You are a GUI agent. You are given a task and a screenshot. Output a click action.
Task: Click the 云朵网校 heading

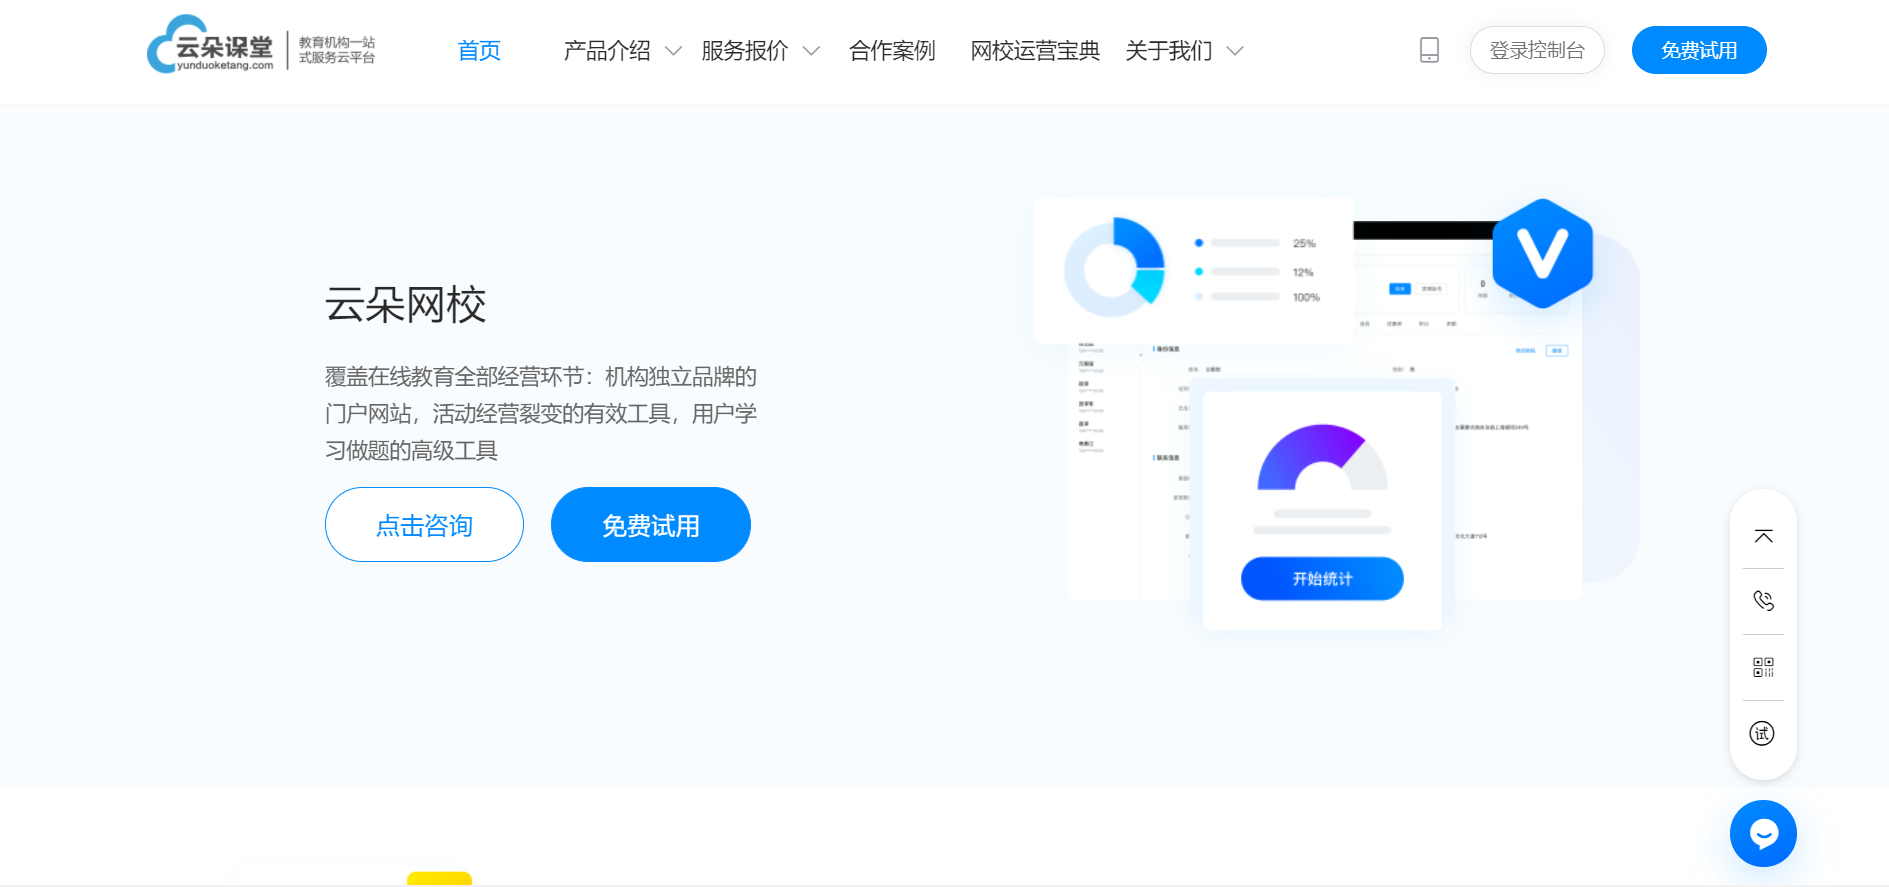pos(405,305)
